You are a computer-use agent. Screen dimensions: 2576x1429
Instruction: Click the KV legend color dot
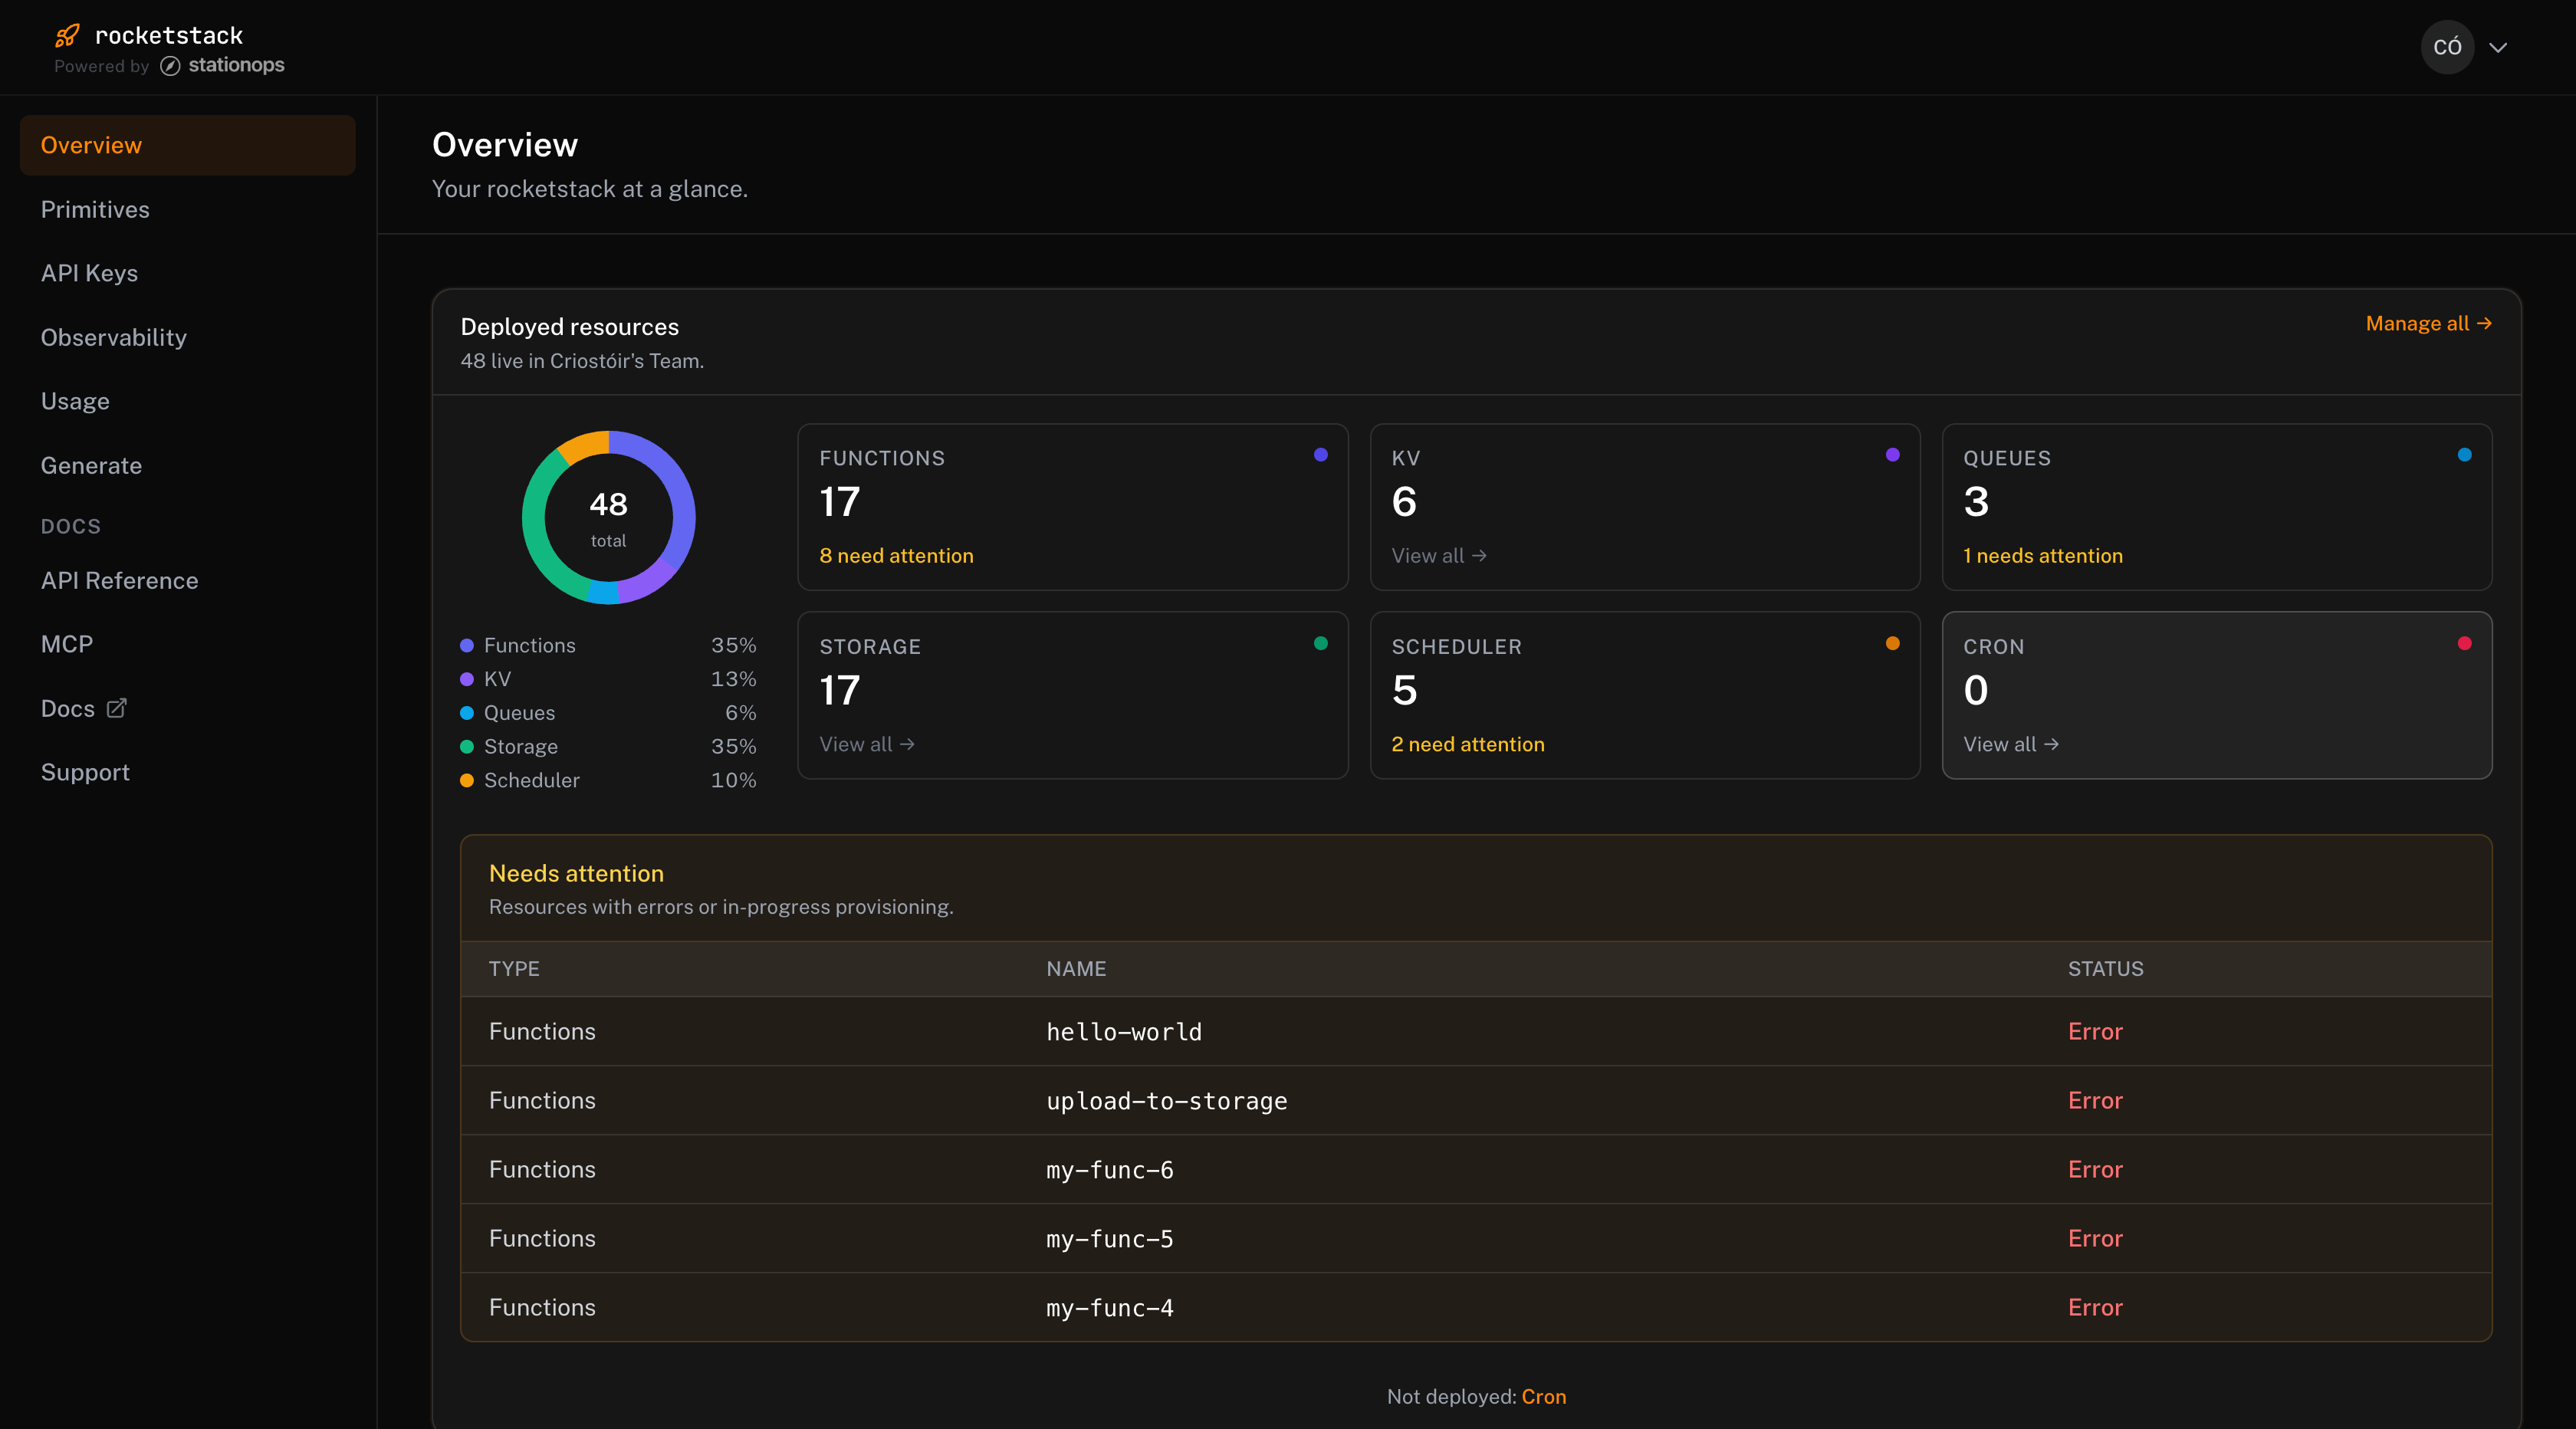point(466,679)
